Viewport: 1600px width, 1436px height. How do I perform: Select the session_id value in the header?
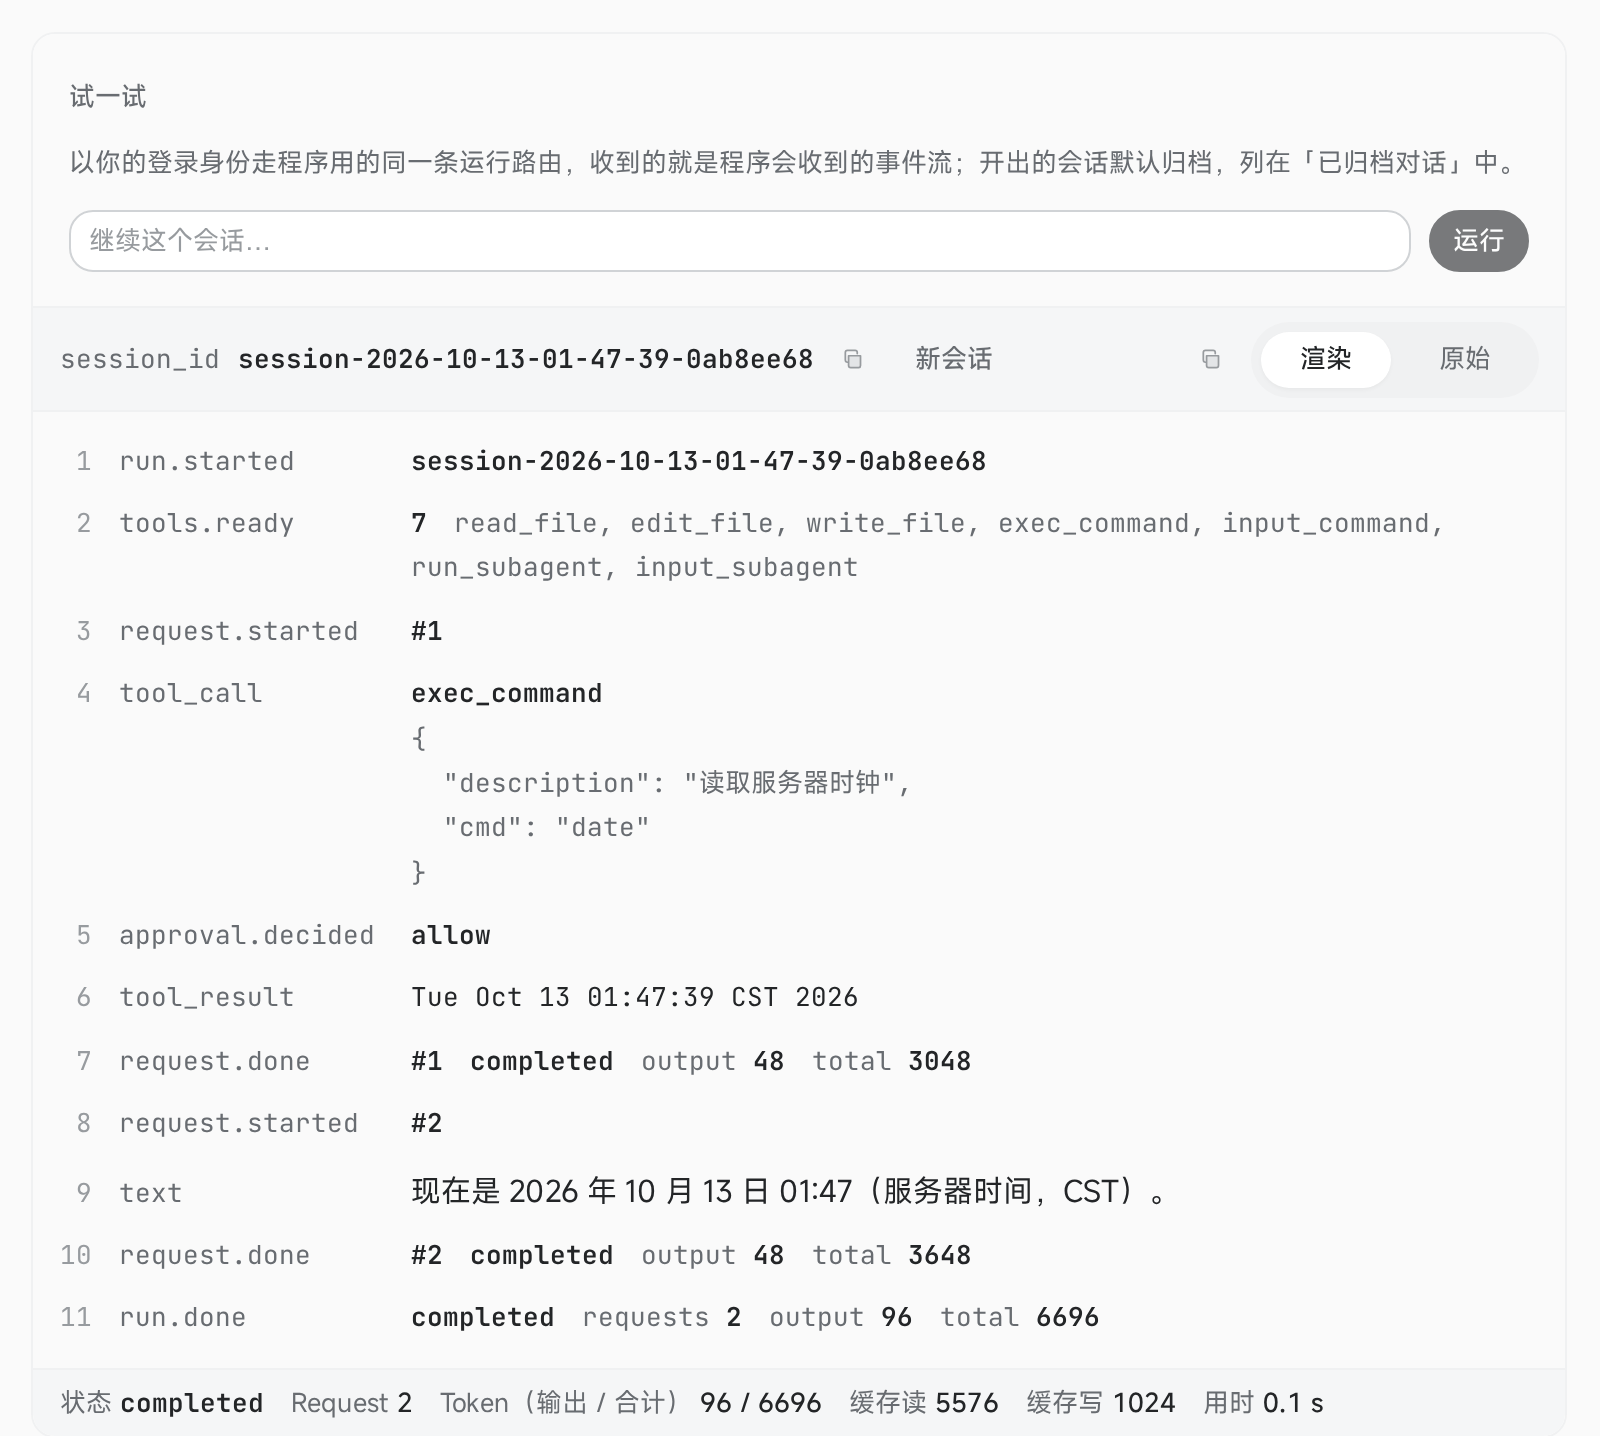(x=525, y=359)
